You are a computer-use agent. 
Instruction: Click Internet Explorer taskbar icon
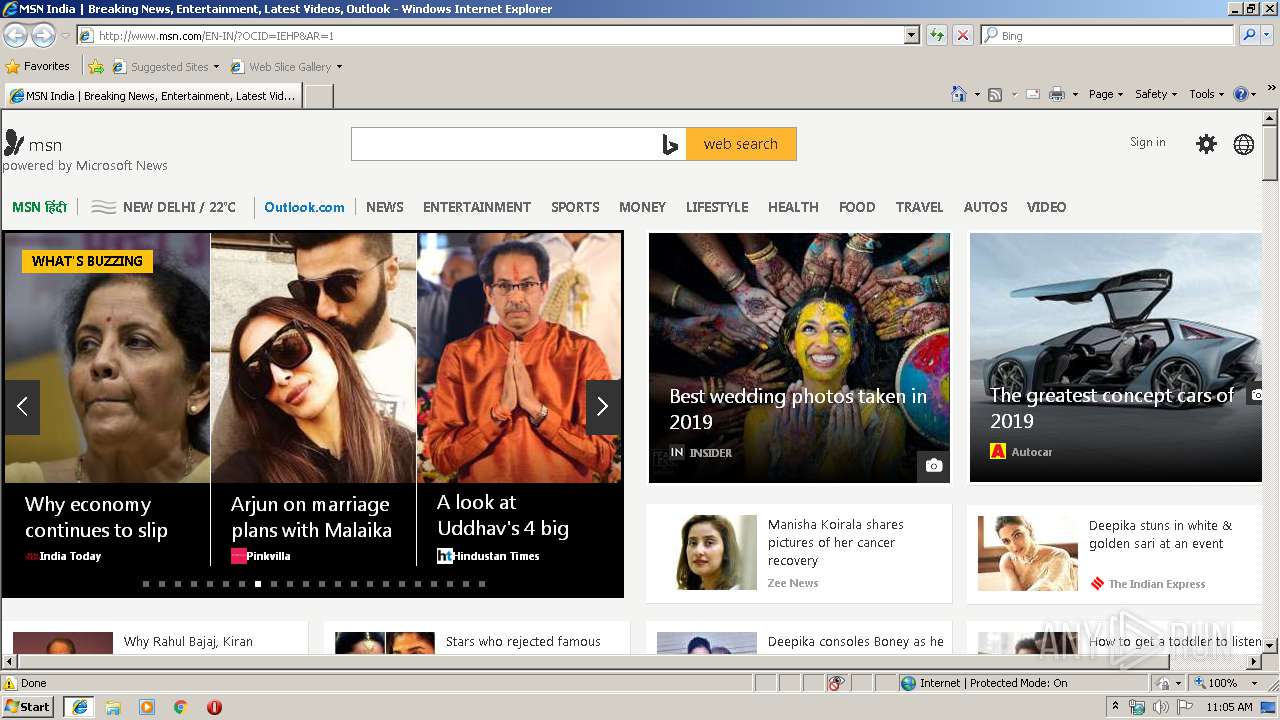click(x=79, y=707)
